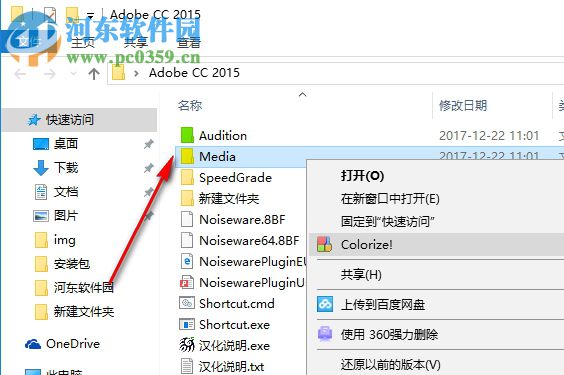
Task: Choose 使用 360强力删除 menu entry
Action: (389, 334)
